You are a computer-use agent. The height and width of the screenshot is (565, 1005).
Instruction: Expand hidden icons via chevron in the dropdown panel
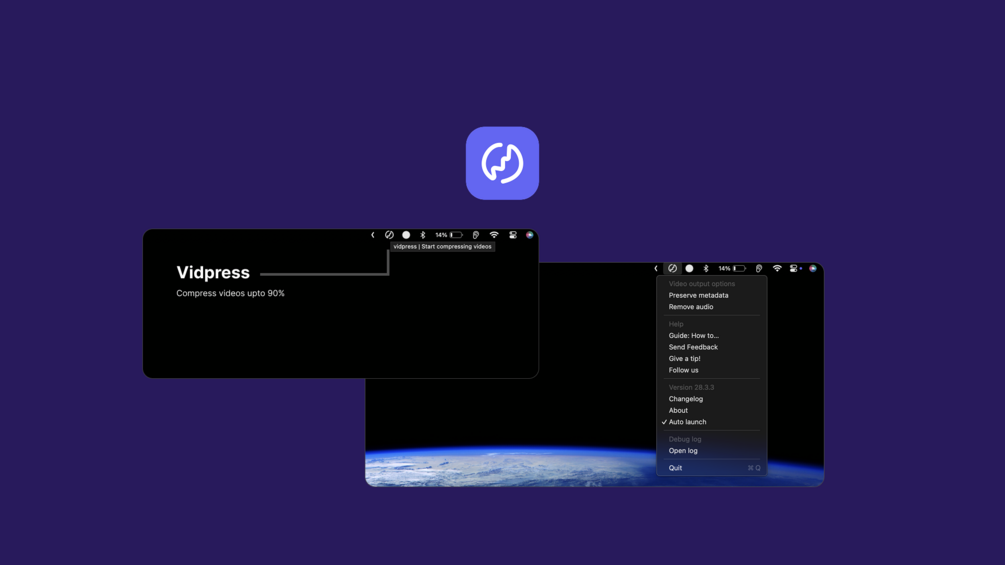[x=656, y=268]
